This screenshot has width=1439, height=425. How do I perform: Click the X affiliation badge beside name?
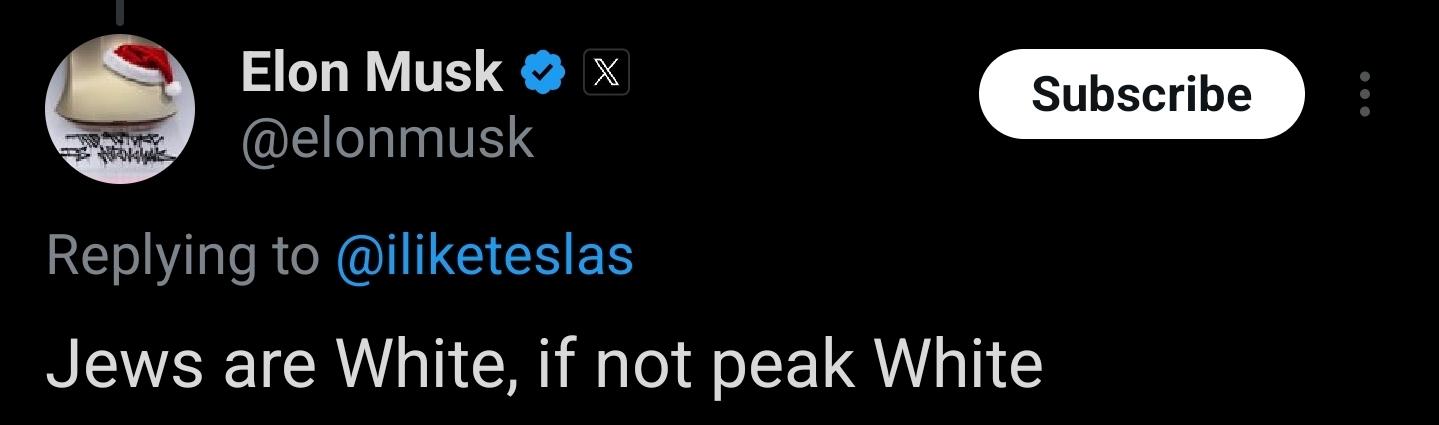[604, 73]
